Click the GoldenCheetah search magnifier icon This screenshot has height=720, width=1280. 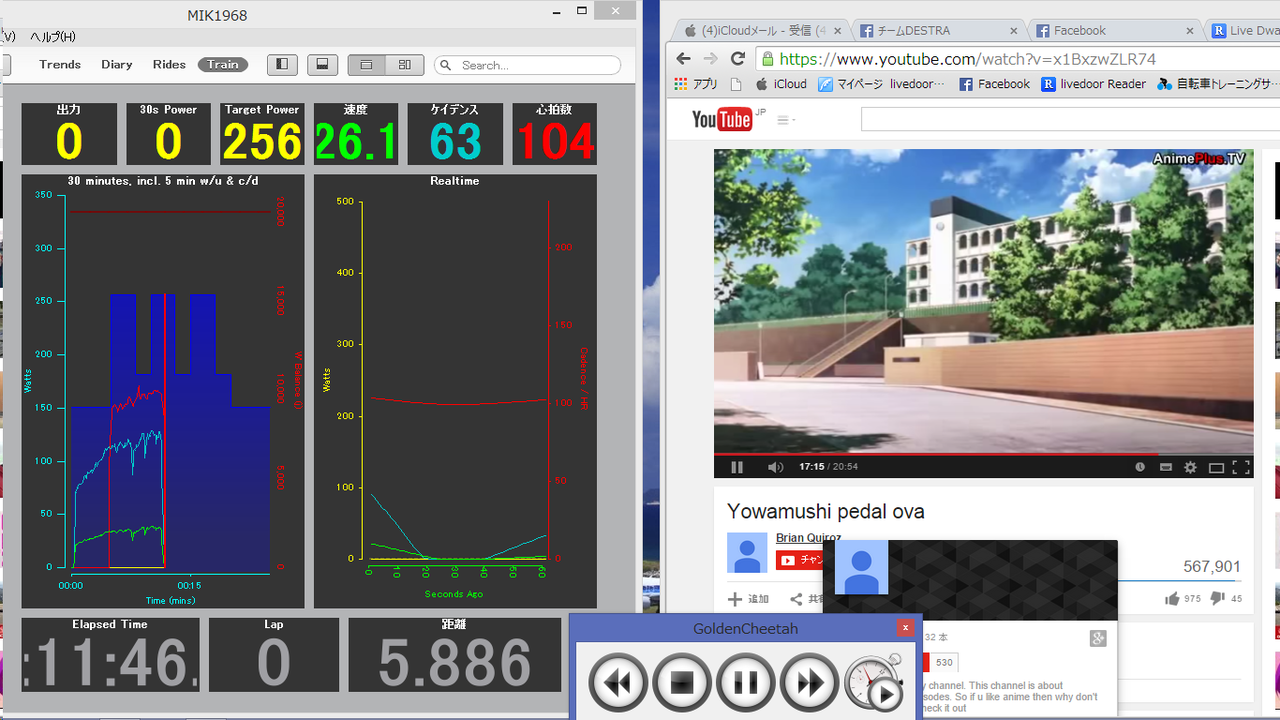pyautogui.click(x=446, y=66)
